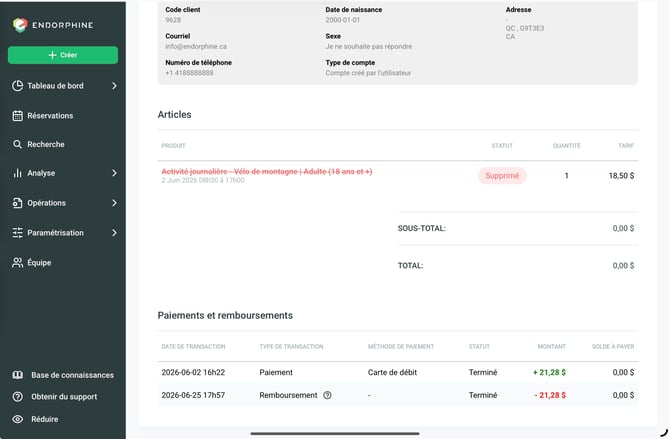This screenshot has height=439, width=670.
Task: Click the email info@endorphine.ca
Action: (x=196, y=46)
